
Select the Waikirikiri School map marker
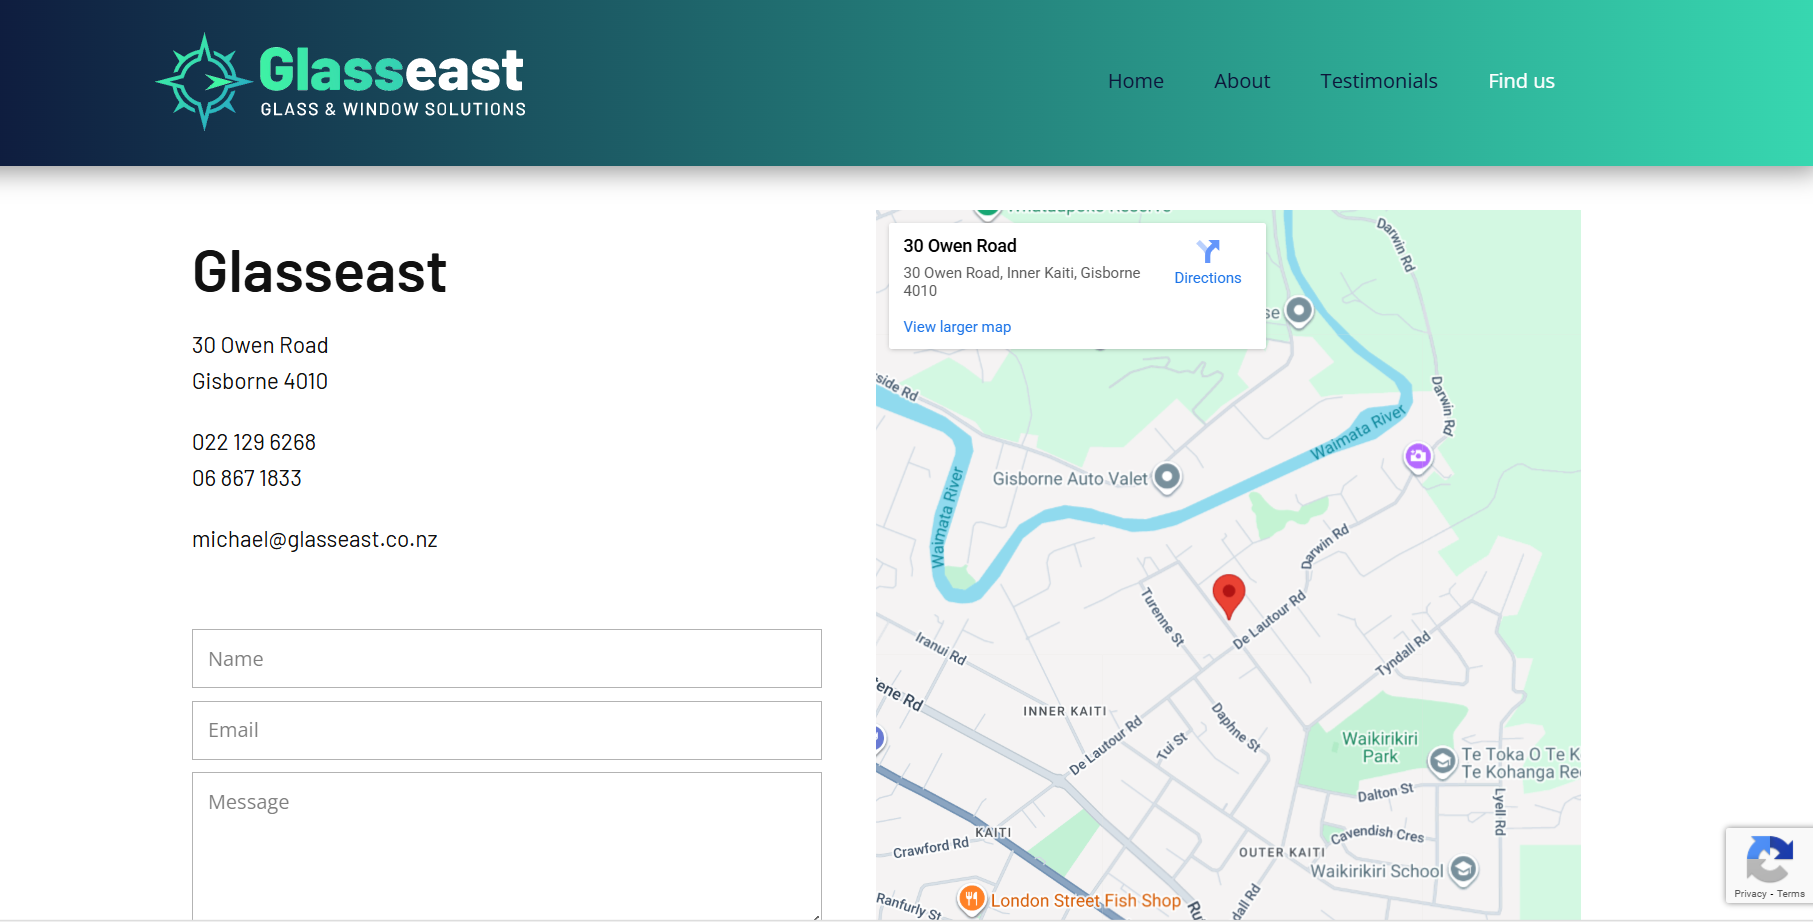[1463, 869]
